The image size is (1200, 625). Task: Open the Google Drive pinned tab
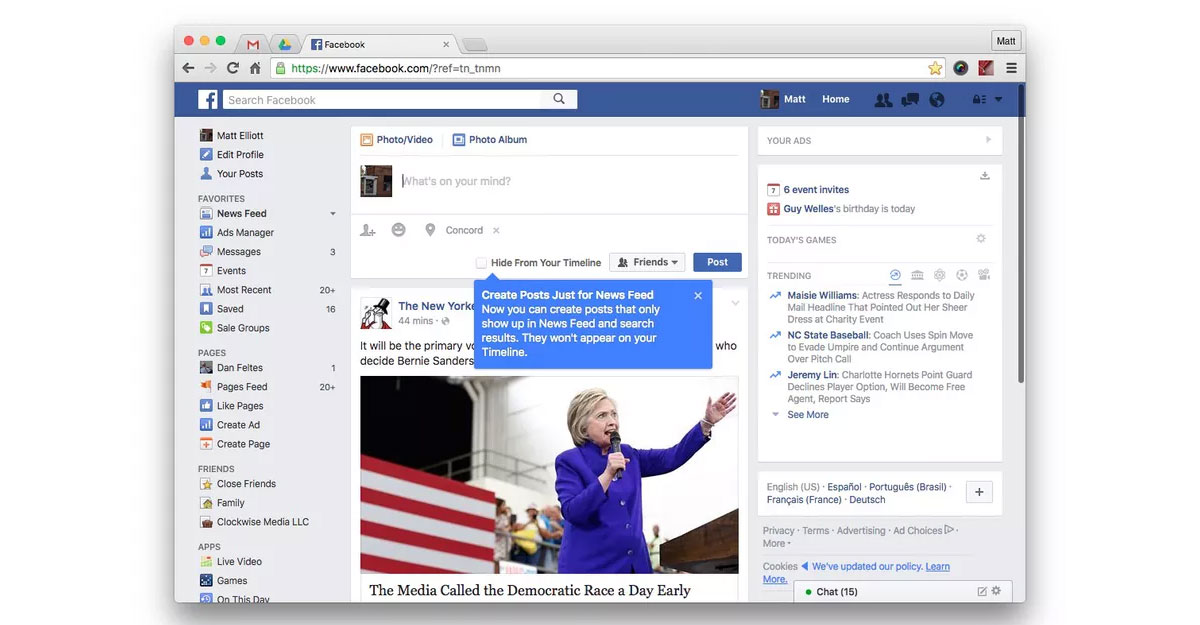tap(285, 44)
